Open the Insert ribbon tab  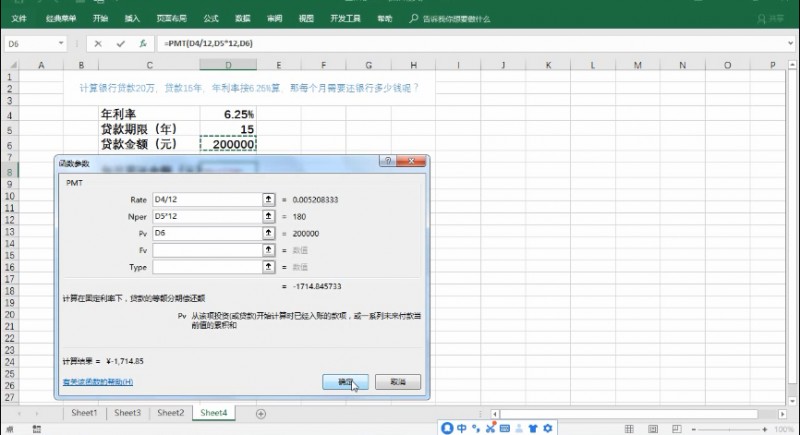coord(132,18)
